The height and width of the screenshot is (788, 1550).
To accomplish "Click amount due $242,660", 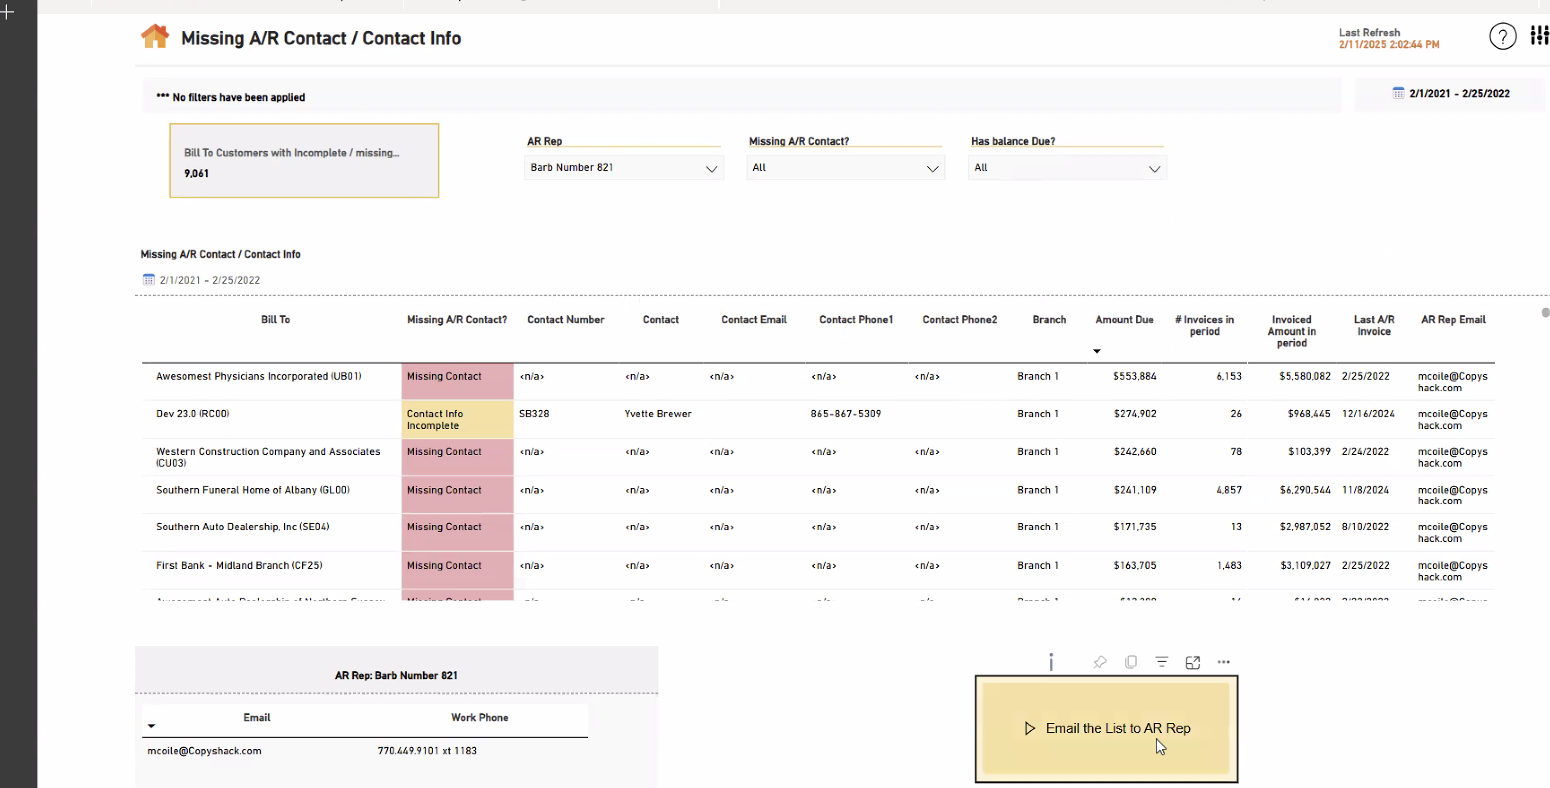I will click(x=1135, y=452).
